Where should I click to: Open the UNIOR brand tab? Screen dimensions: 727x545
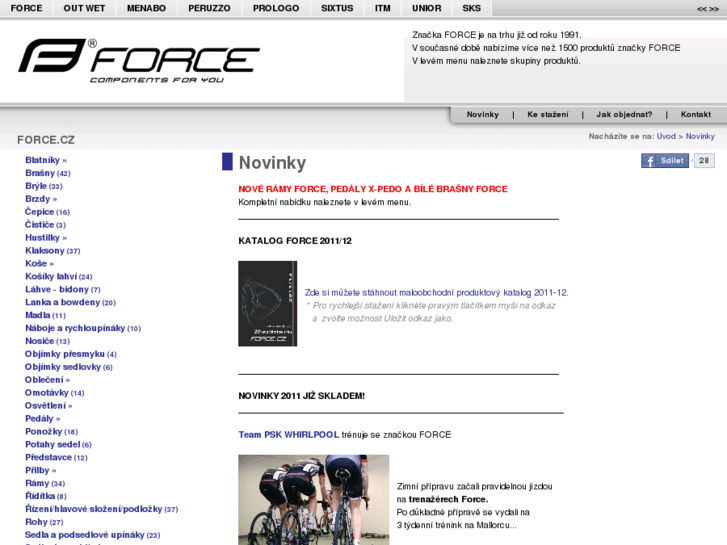click(x=427, y=8)
